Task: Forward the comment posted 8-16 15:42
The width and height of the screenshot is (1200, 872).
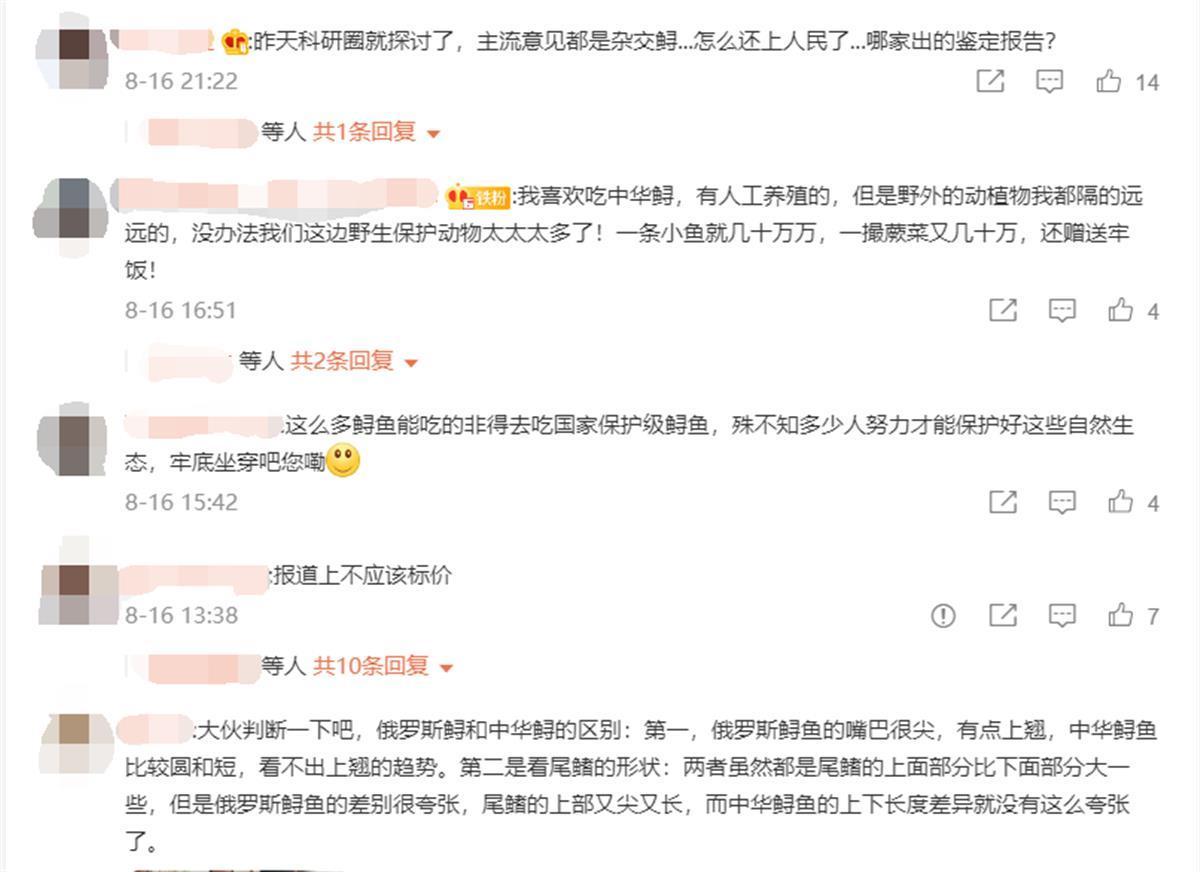Action: (1003, 502)
